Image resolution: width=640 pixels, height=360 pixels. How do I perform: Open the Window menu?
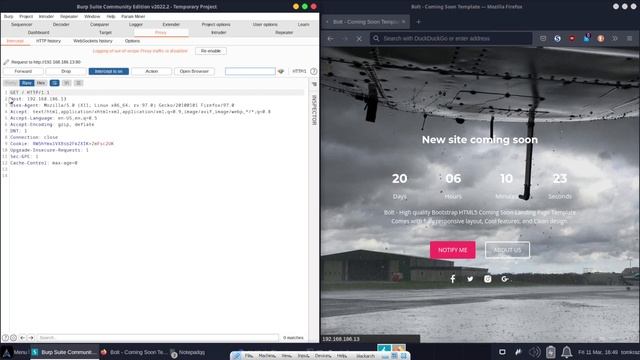[92, 16]
